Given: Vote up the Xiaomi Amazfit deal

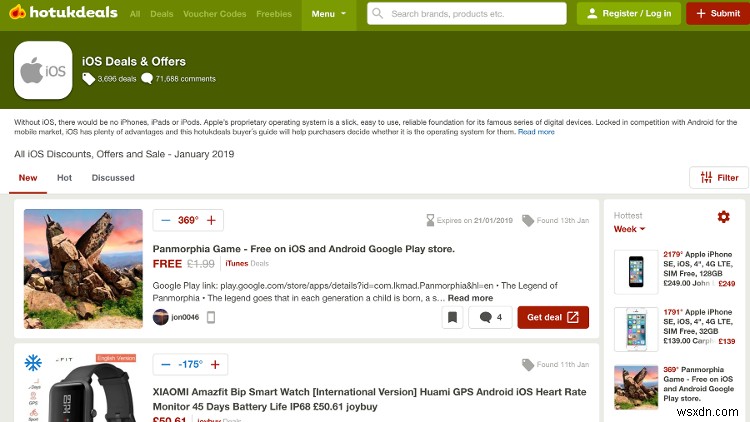Looking at the screenshot, I should point(215,364).
